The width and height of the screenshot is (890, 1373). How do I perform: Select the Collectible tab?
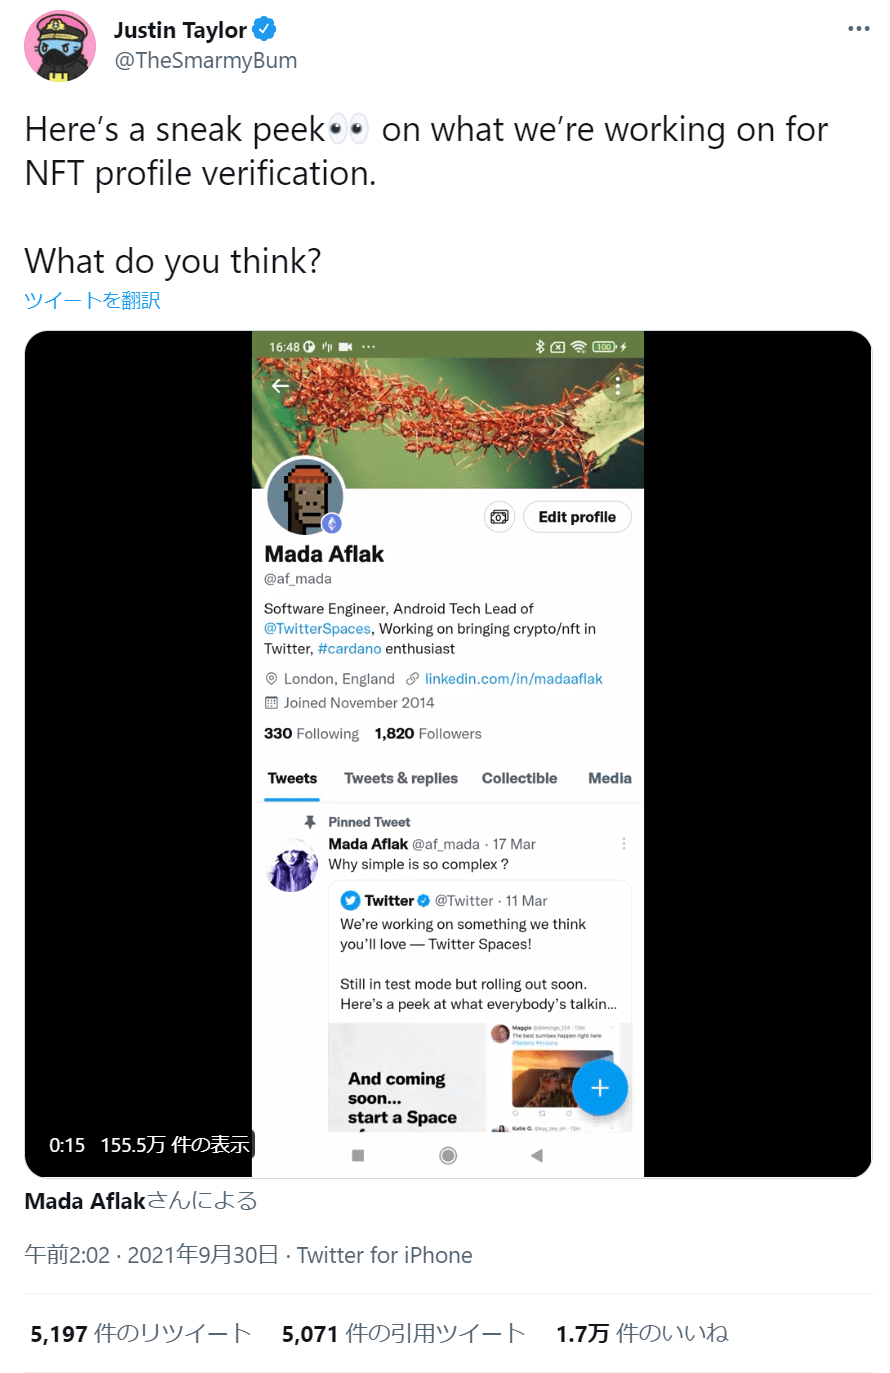(519, 778)
